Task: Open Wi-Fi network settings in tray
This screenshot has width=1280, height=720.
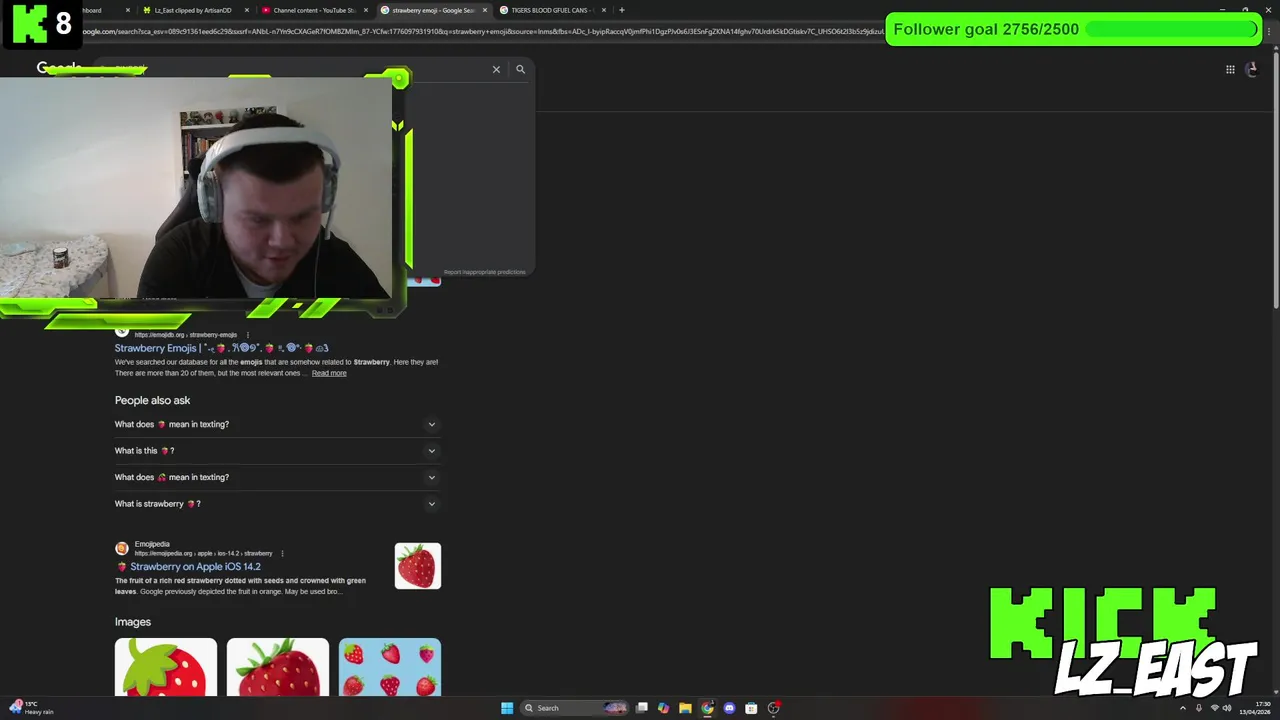Action: 1214,708
